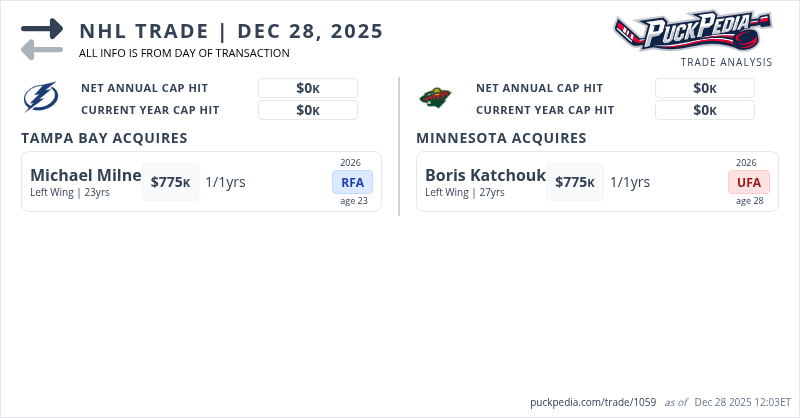Click Tampa Bay's net annual cap hit value
Screen dimensions: 800x418
pos(308,88)
